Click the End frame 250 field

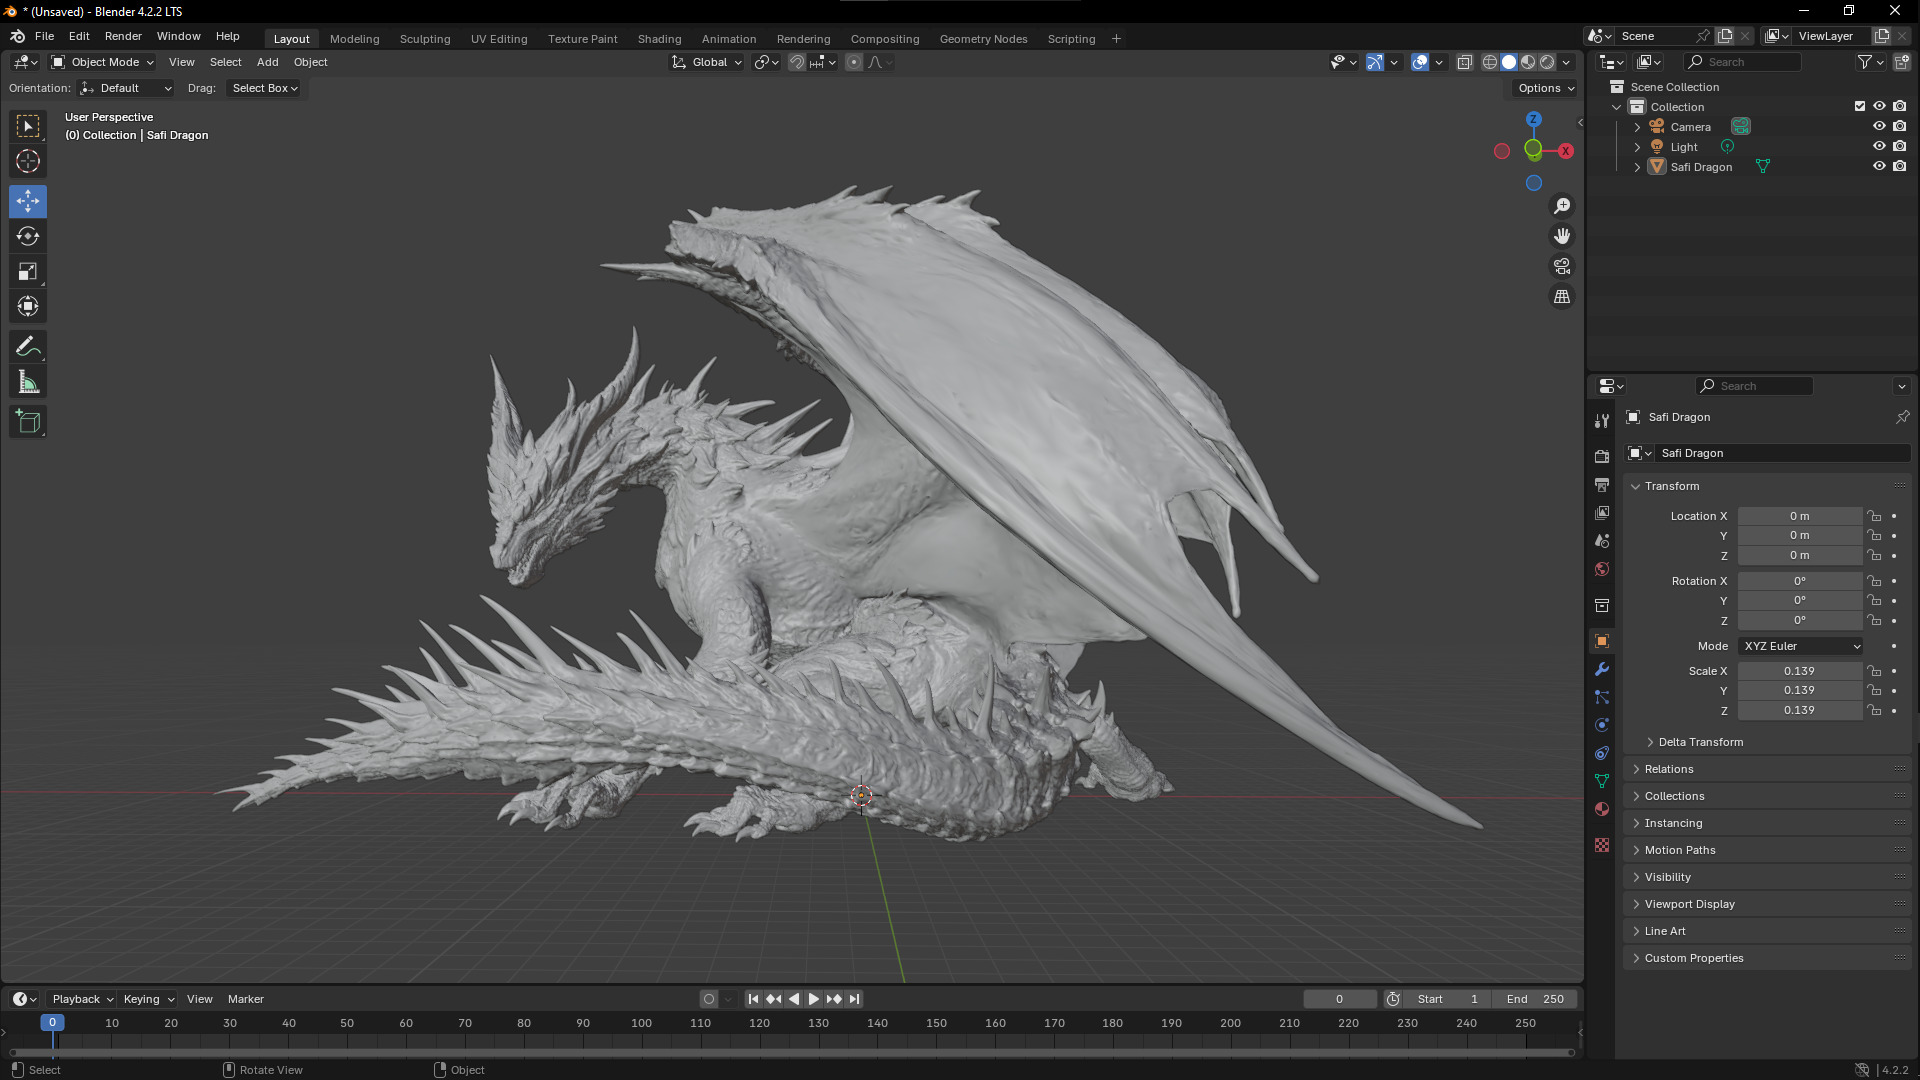(1535, 999)
